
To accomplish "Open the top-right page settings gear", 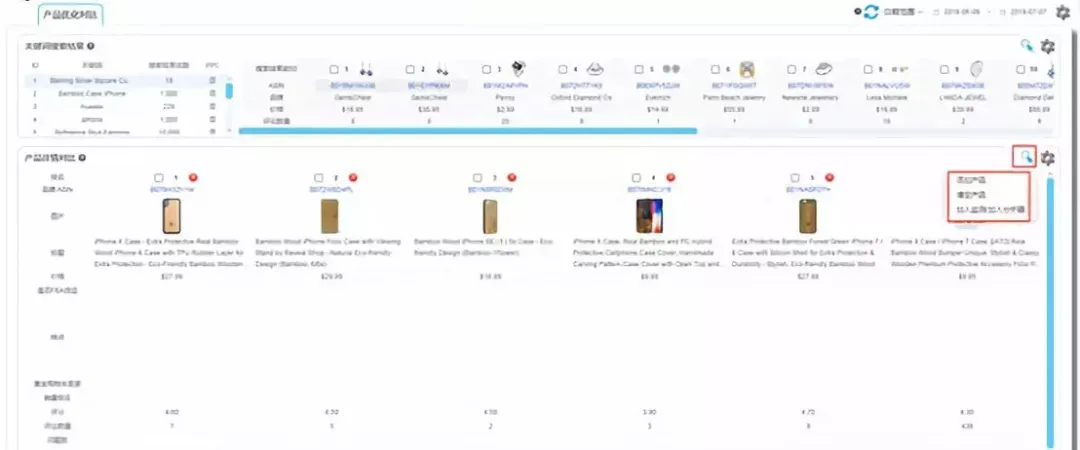I will (x=1063, y=12).
